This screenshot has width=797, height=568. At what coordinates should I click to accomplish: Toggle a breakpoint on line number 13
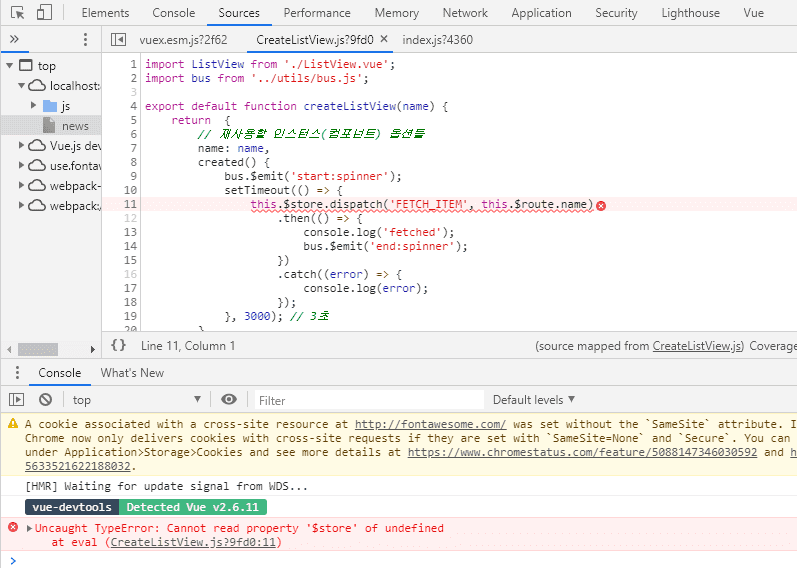pos(130,232)
